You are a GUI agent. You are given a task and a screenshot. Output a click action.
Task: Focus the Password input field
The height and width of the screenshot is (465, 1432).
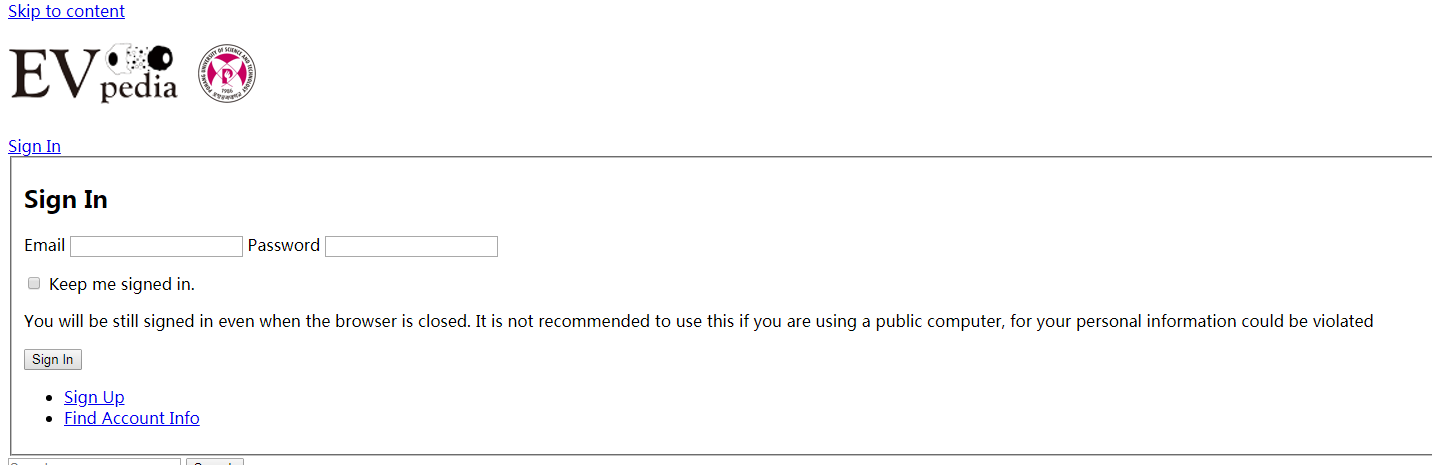pos(411,246)
